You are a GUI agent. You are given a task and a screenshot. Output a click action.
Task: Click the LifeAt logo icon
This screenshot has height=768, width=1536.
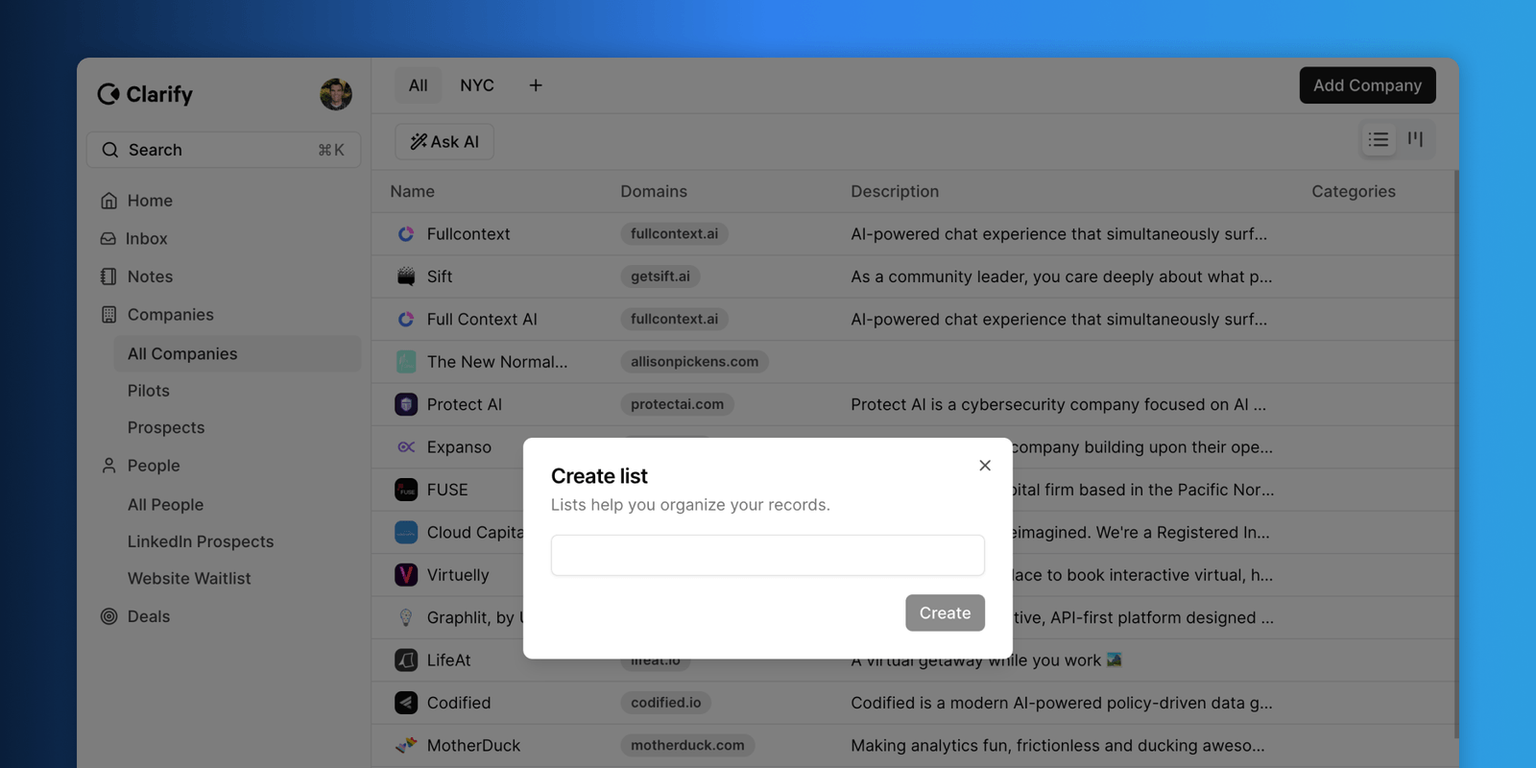point(406,660)
